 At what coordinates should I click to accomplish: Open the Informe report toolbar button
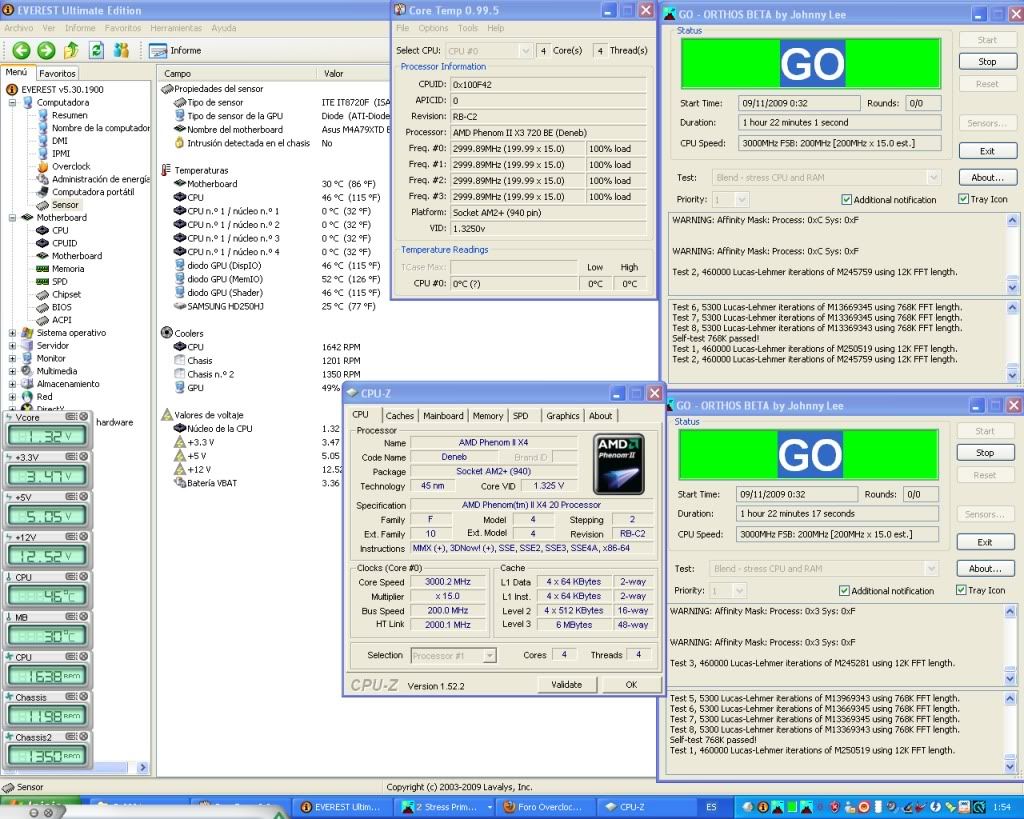pyautogui.click(x=175, y=50)
